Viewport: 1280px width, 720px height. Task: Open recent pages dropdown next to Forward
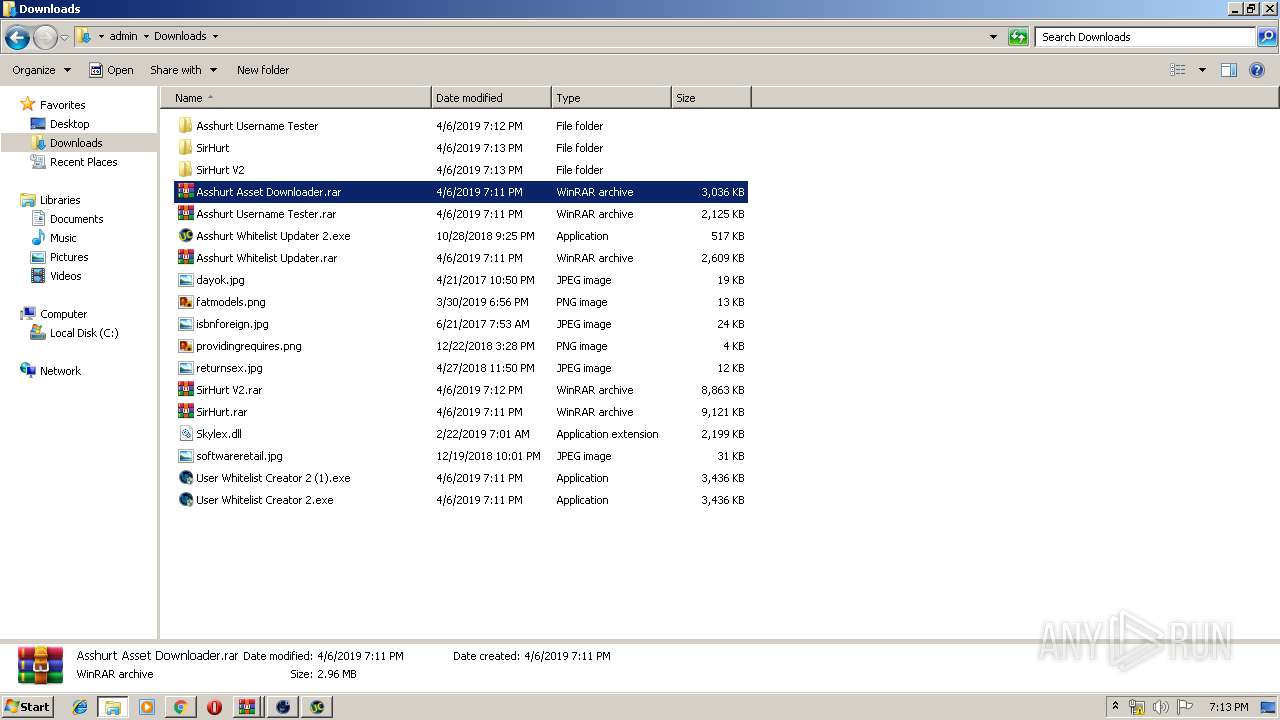click(65, 38)
